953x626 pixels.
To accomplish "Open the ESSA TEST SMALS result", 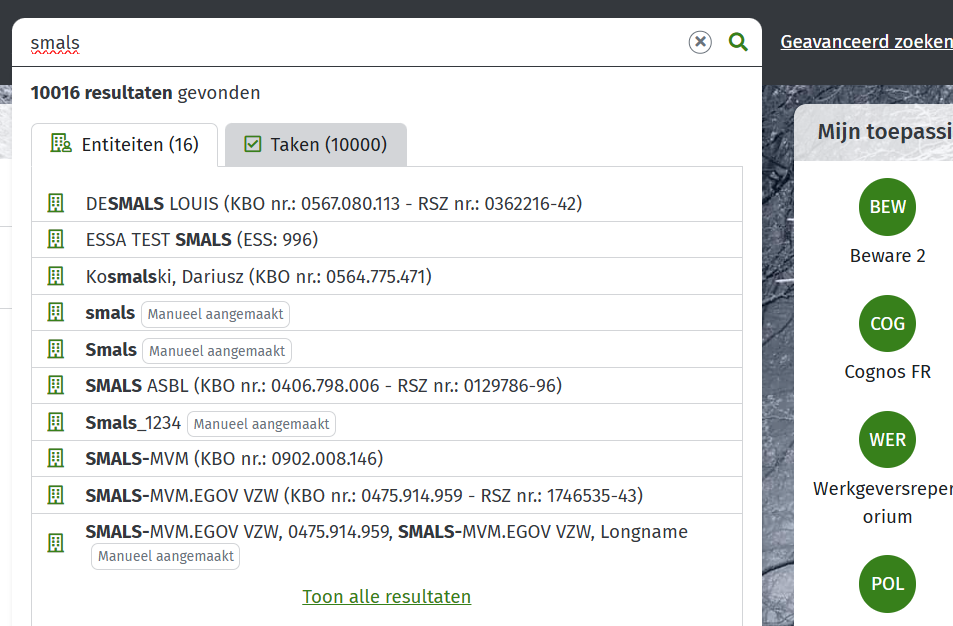I will tap(387, 240).
